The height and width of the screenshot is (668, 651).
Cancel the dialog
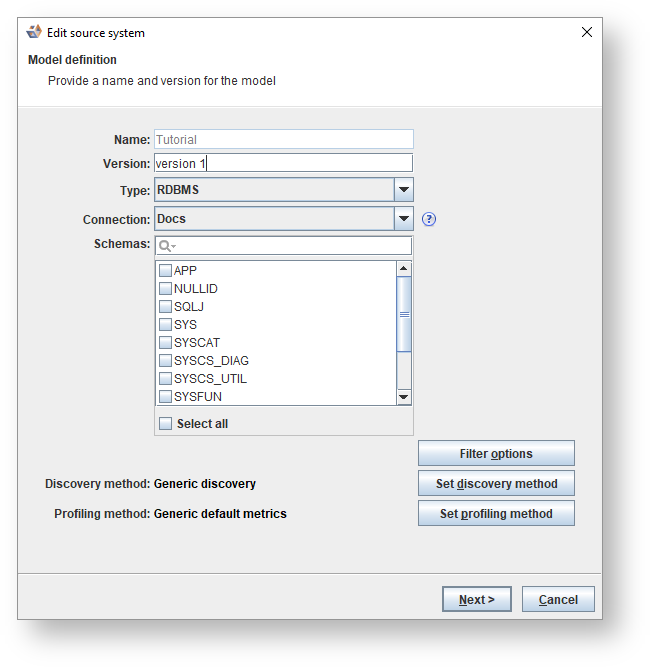coord(558,600)
